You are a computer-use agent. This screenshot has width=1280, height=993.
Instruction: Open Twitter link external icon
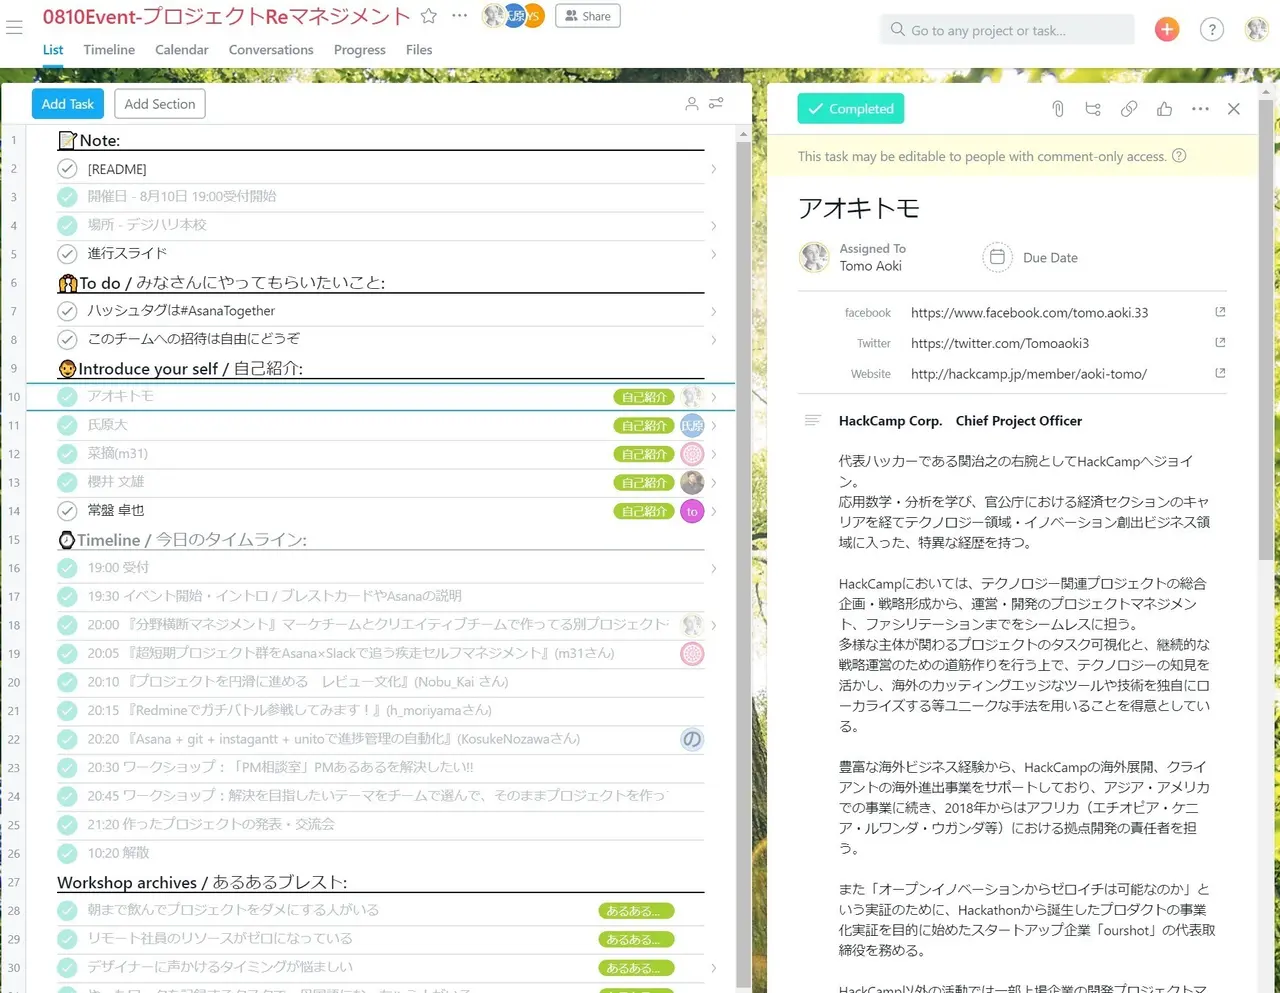pos(1220,342)
